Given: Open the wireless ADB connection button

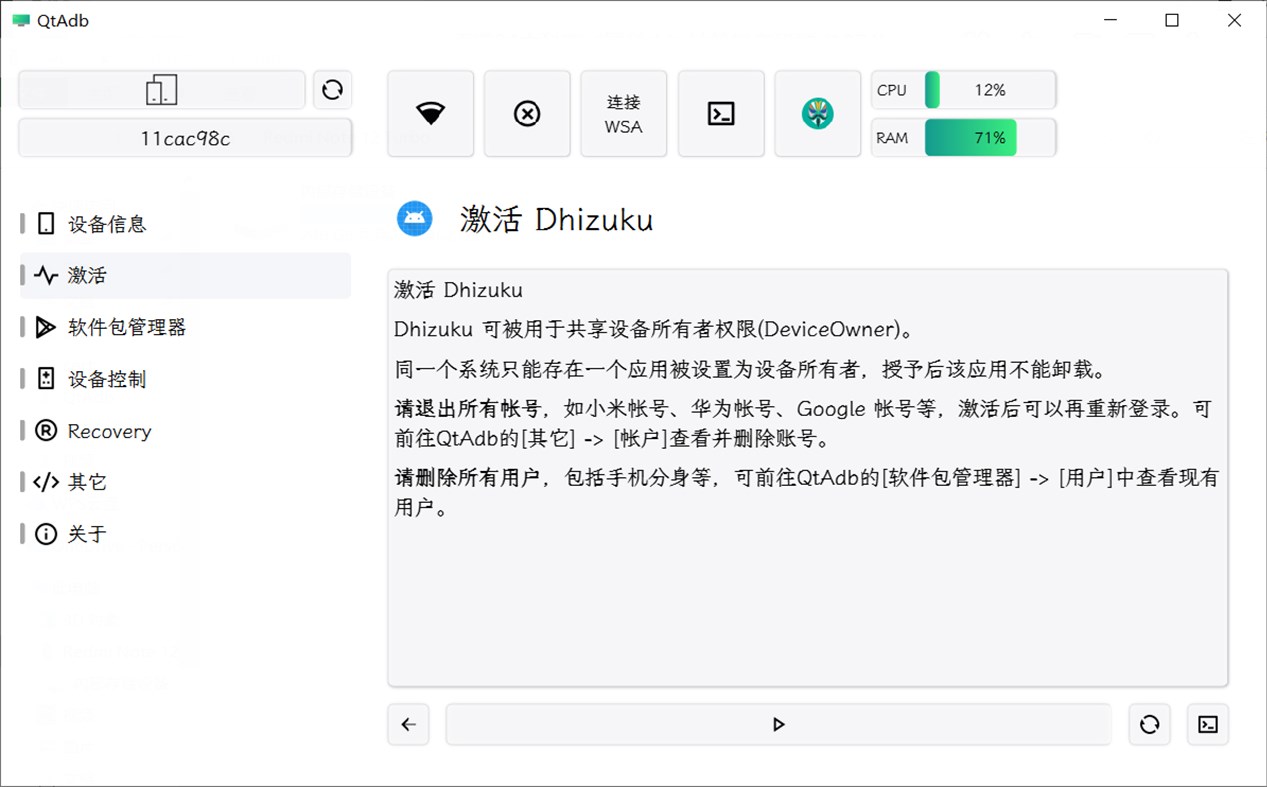Looking at the screenshot, I should [430, 113].
